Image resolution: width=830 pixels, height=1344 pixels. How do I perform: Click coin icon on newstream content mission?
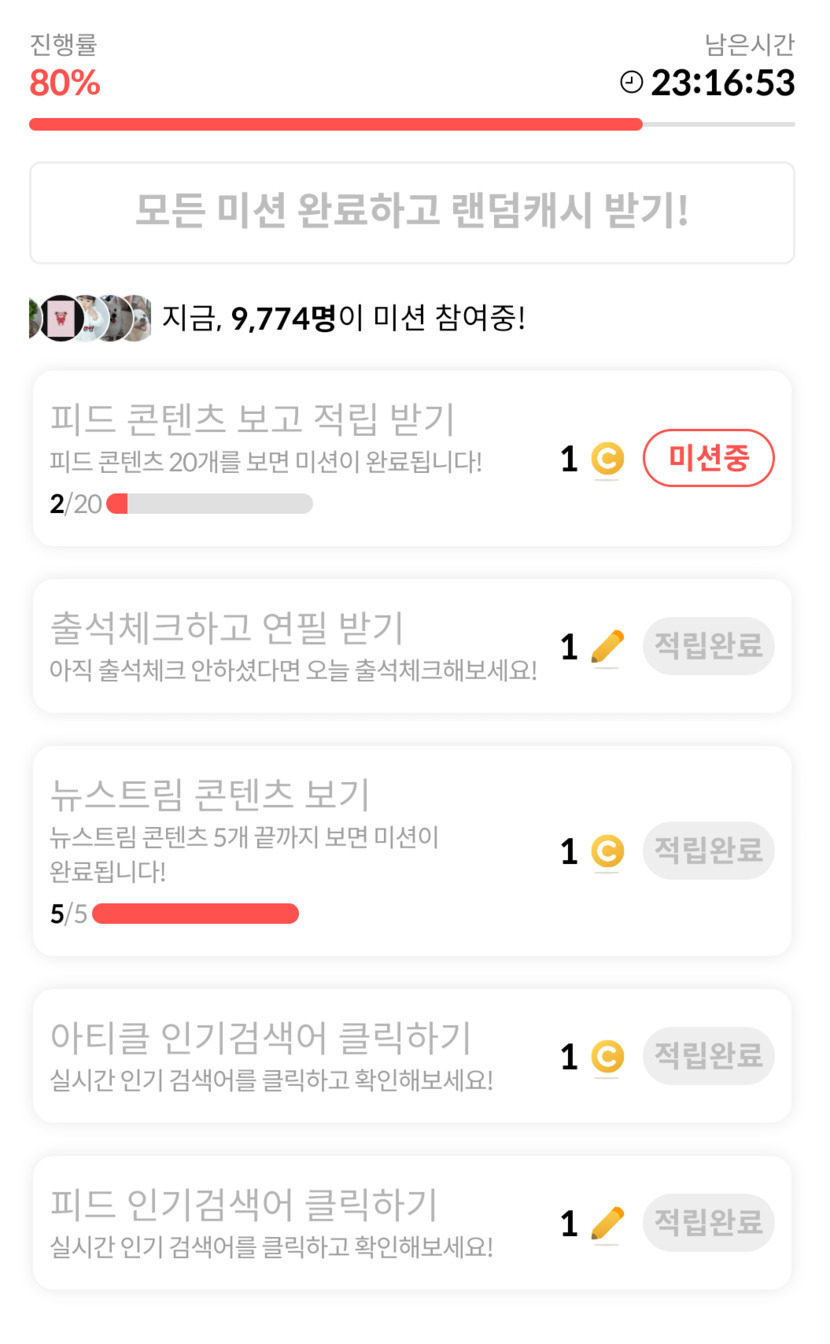(607, 852)
